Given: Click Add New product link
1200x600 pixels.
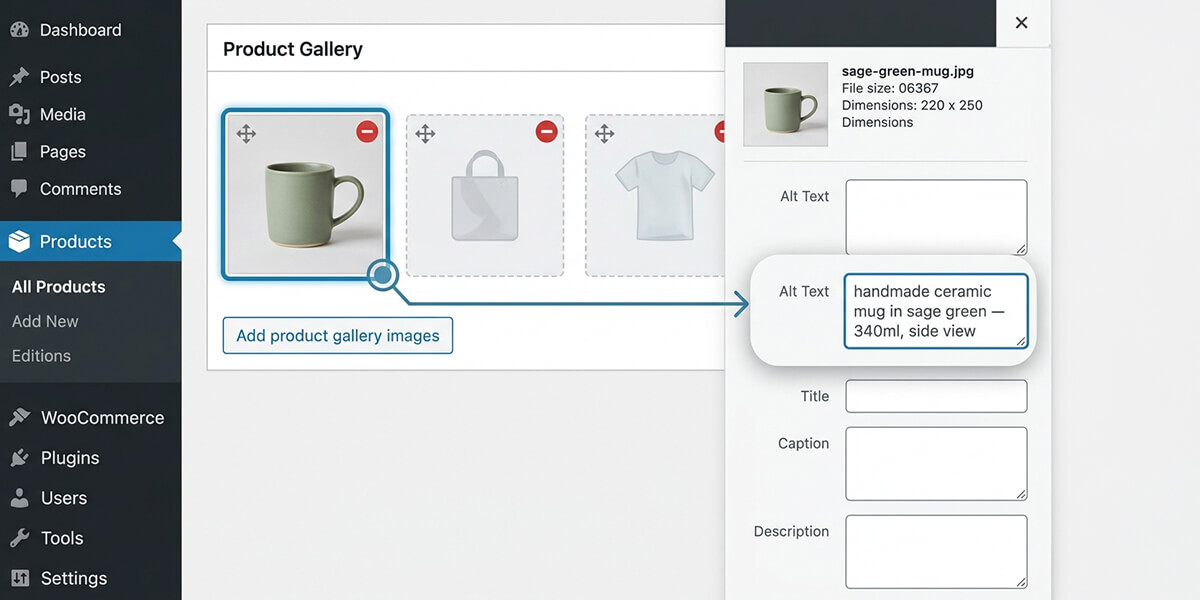Looking at the screenshot, I should tap(45, 321).
